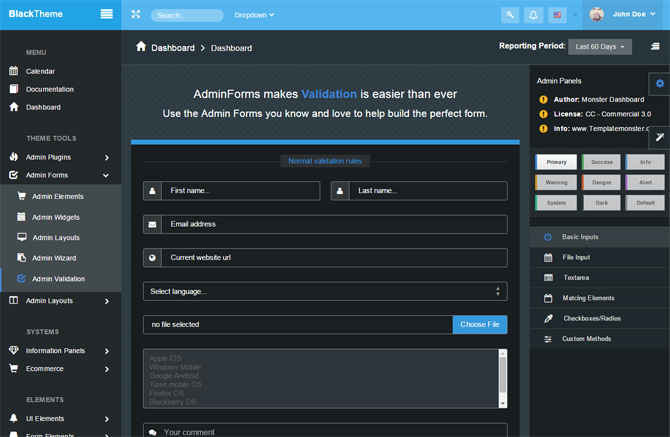Screen dimensions: 670x437
Task: Click the UI Elements bell icon
Action: (x=14, y=418)
